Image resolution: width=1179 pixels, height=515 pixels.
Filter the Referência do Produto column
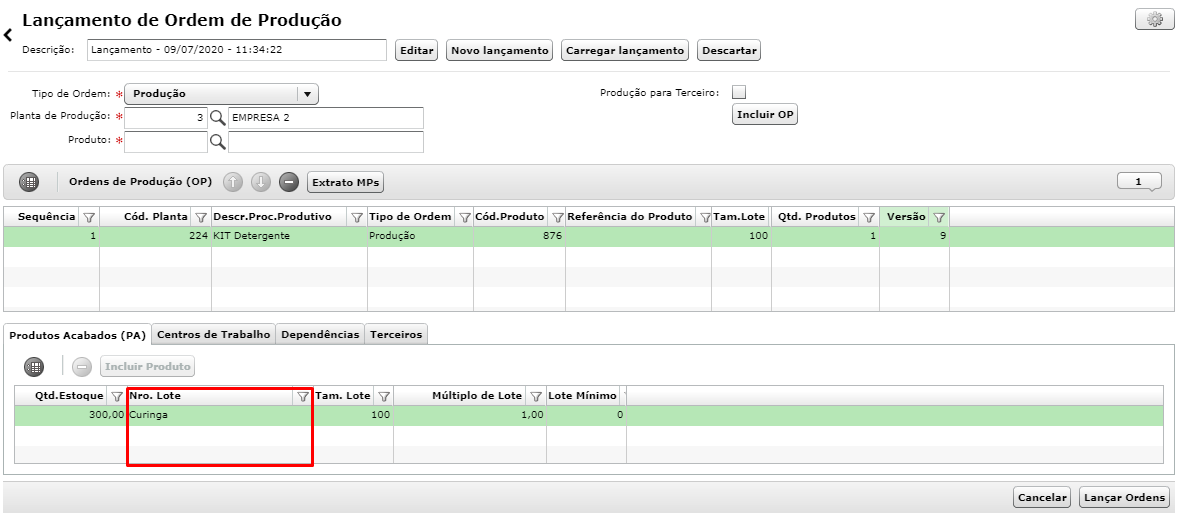point(705,217)
